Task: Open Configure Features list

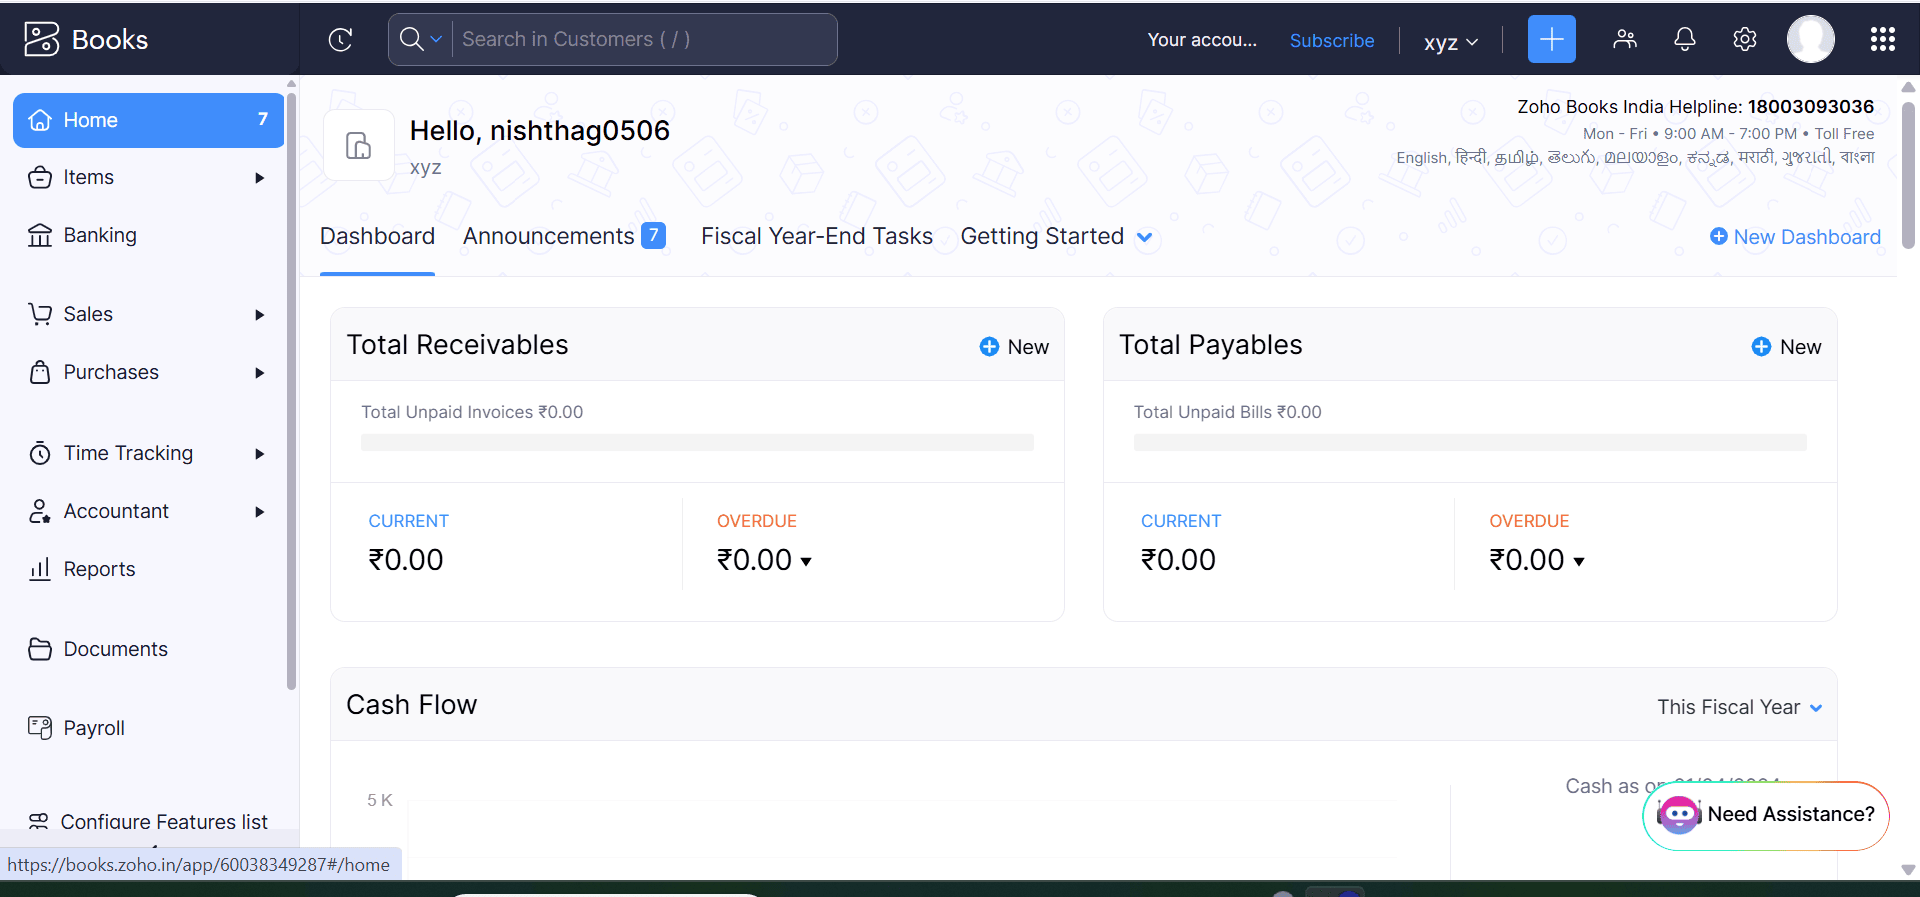Action: pyautogui.click(x=149, y=822)
